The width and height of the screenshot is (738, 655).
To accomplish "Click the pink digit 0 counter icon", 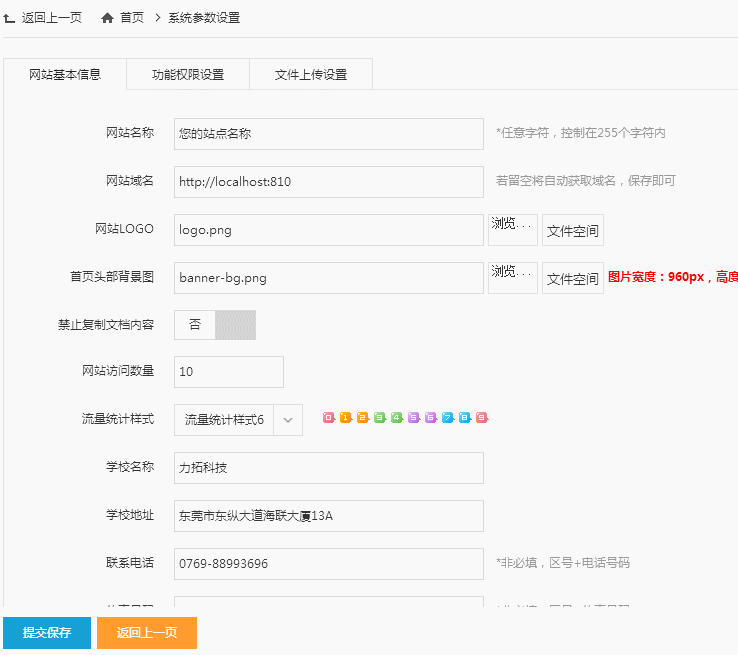I will [328, 418].
